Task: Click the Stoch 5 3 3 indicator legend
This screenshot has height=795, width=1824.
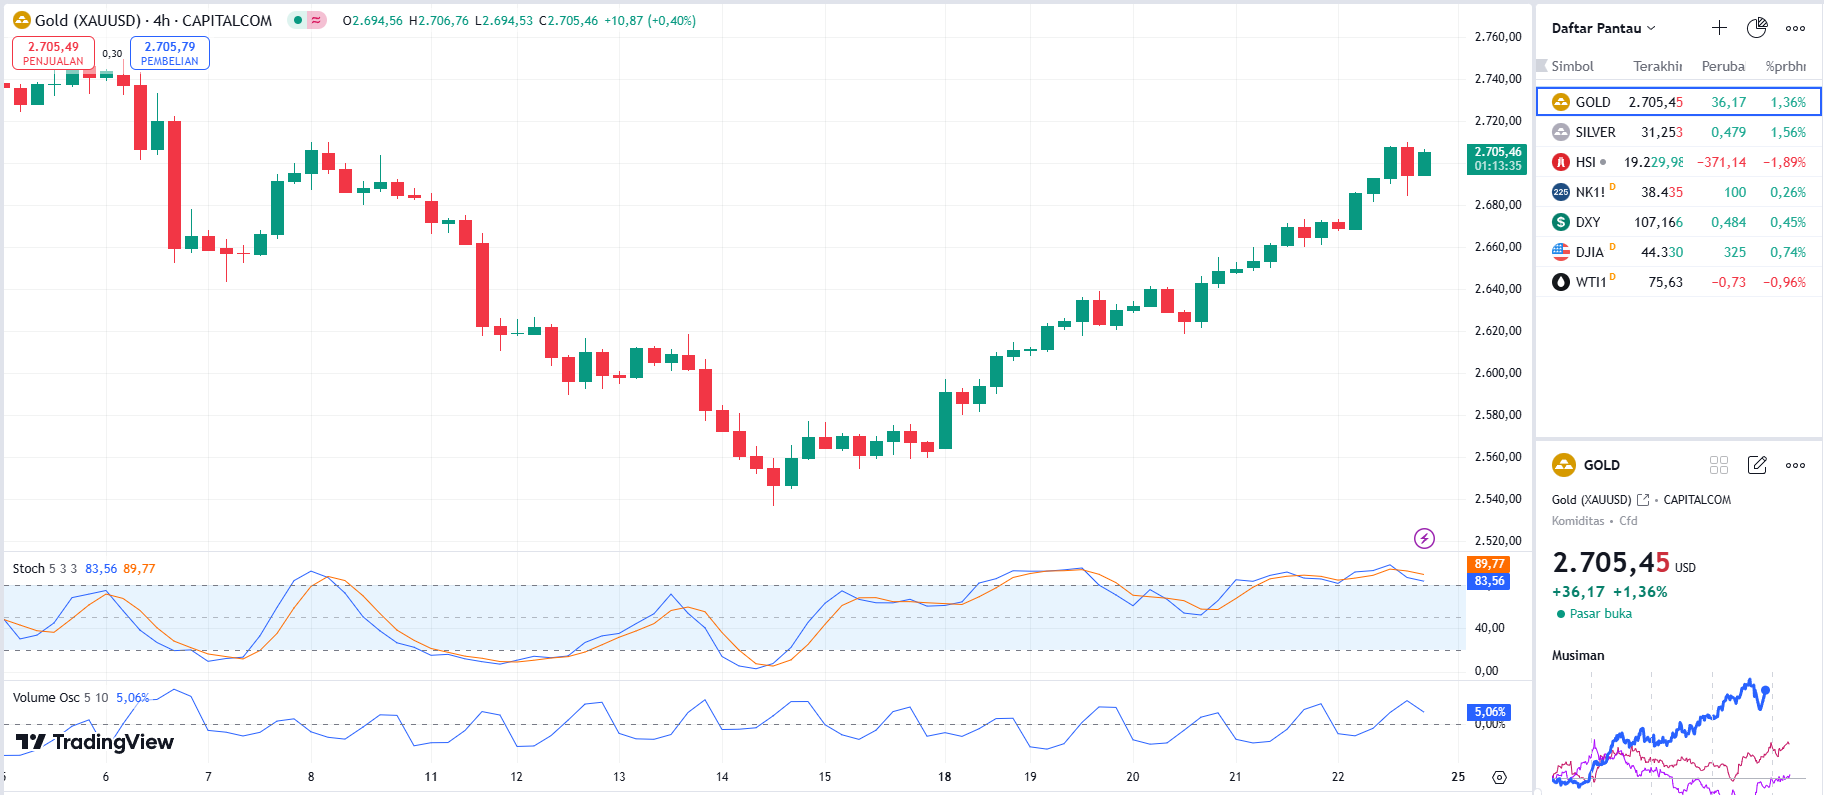Action: click(45, 568)
